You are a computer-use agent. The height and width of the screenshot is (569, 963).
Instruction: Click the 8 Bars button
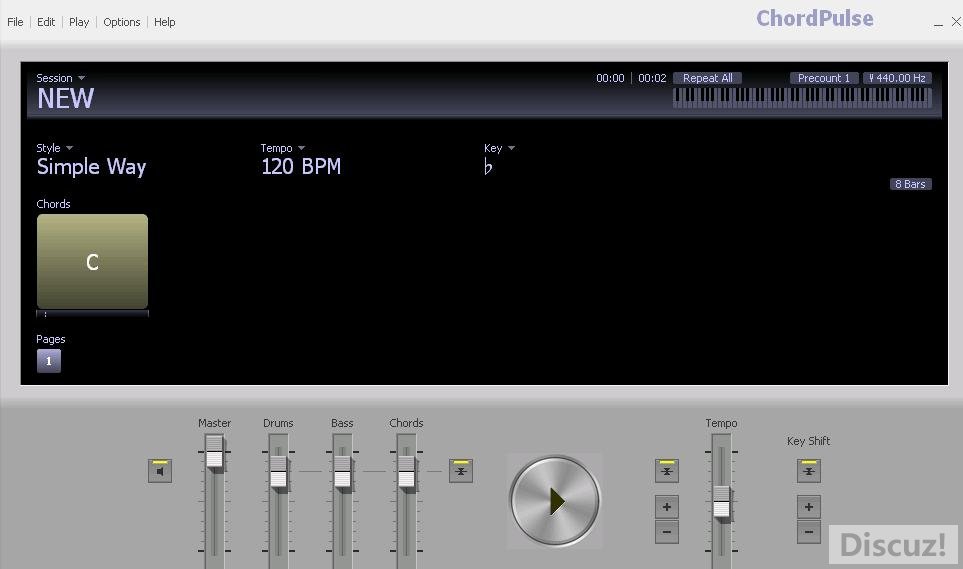pos(910,184)
